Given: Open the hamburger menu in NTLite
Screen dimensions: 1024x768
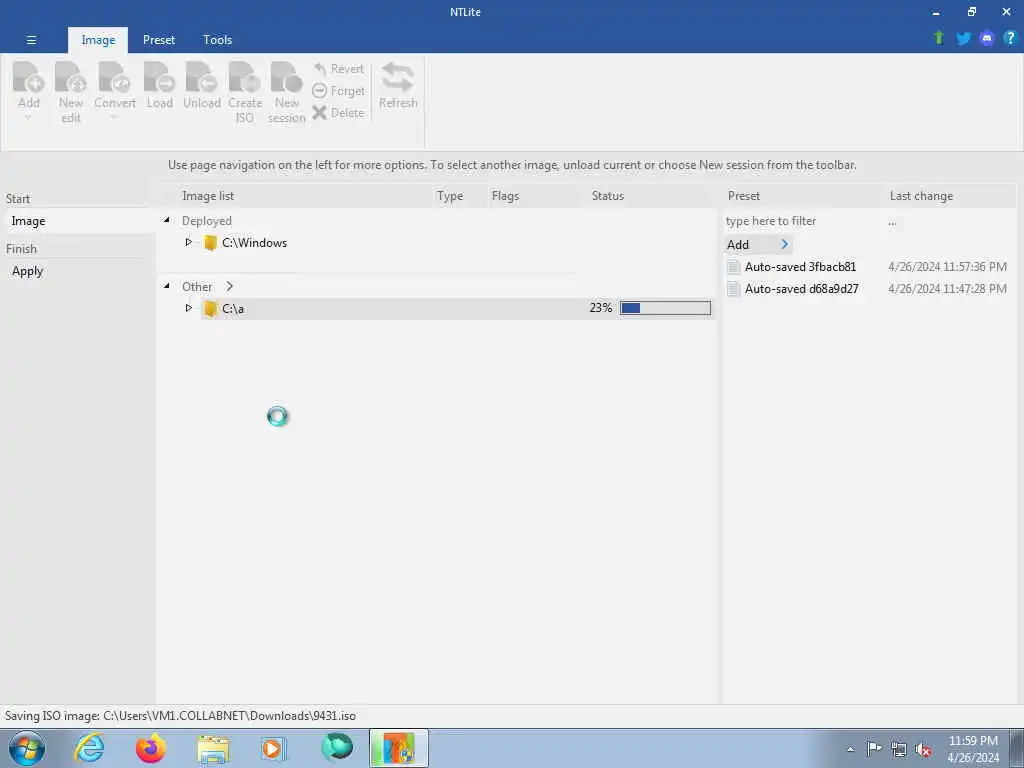Looking at the screenshot, I should pos(31,40).
